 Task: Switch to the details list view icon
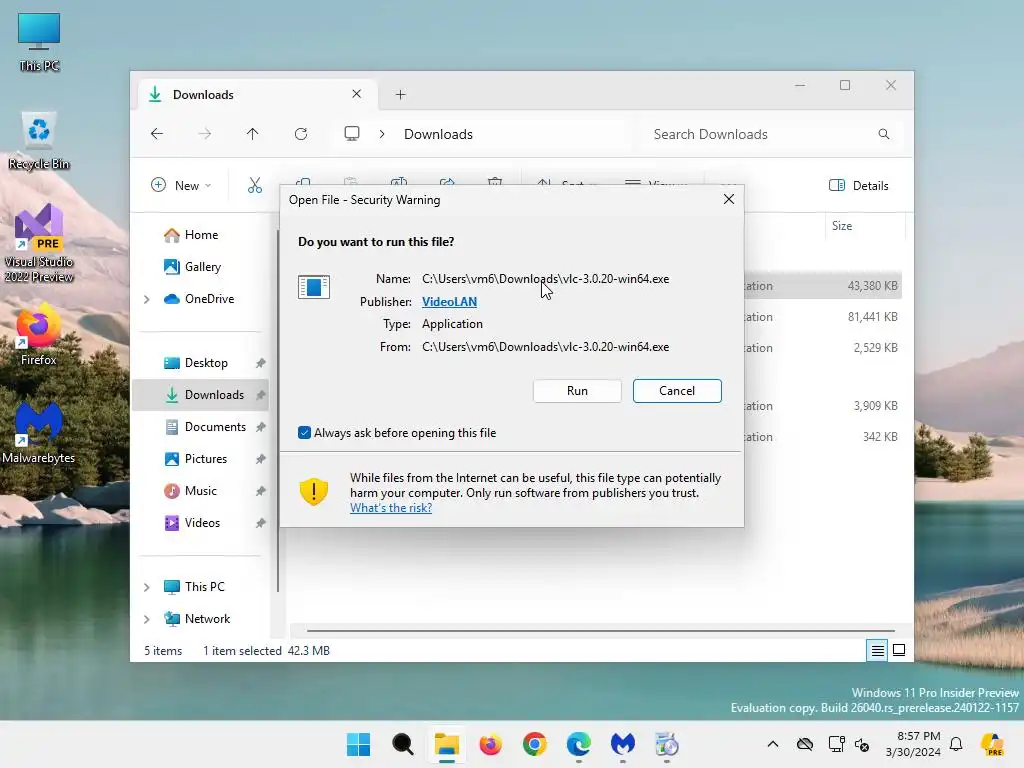pos(877,650)
